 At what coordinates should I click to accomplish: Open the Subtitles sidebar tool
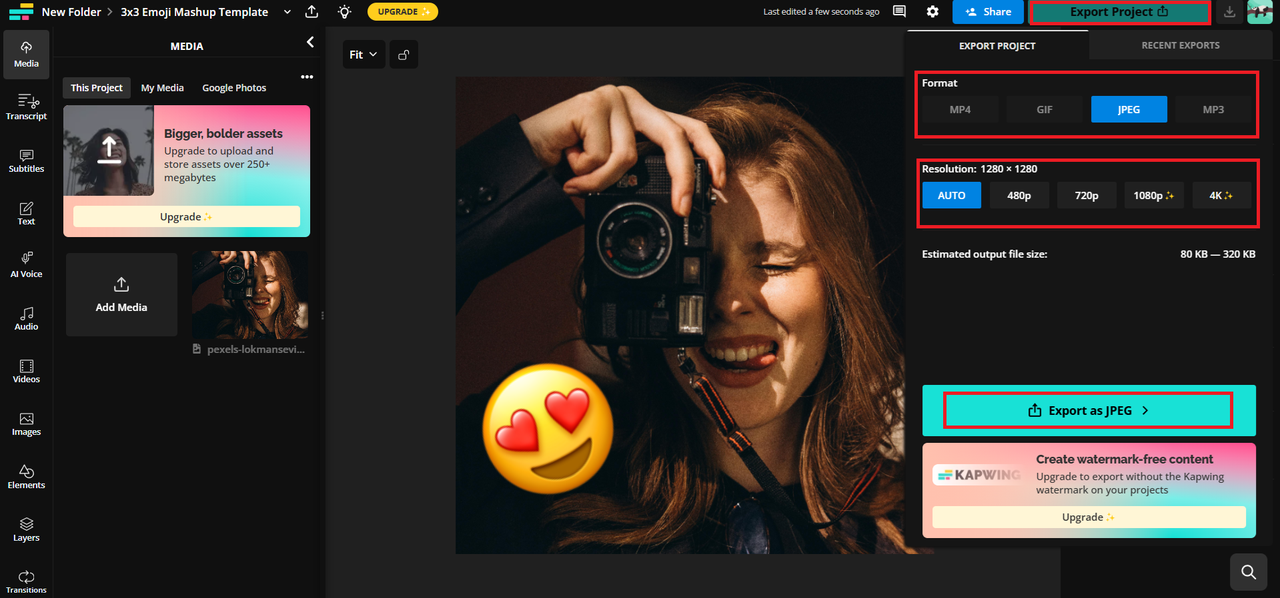[x=26, y=160]
